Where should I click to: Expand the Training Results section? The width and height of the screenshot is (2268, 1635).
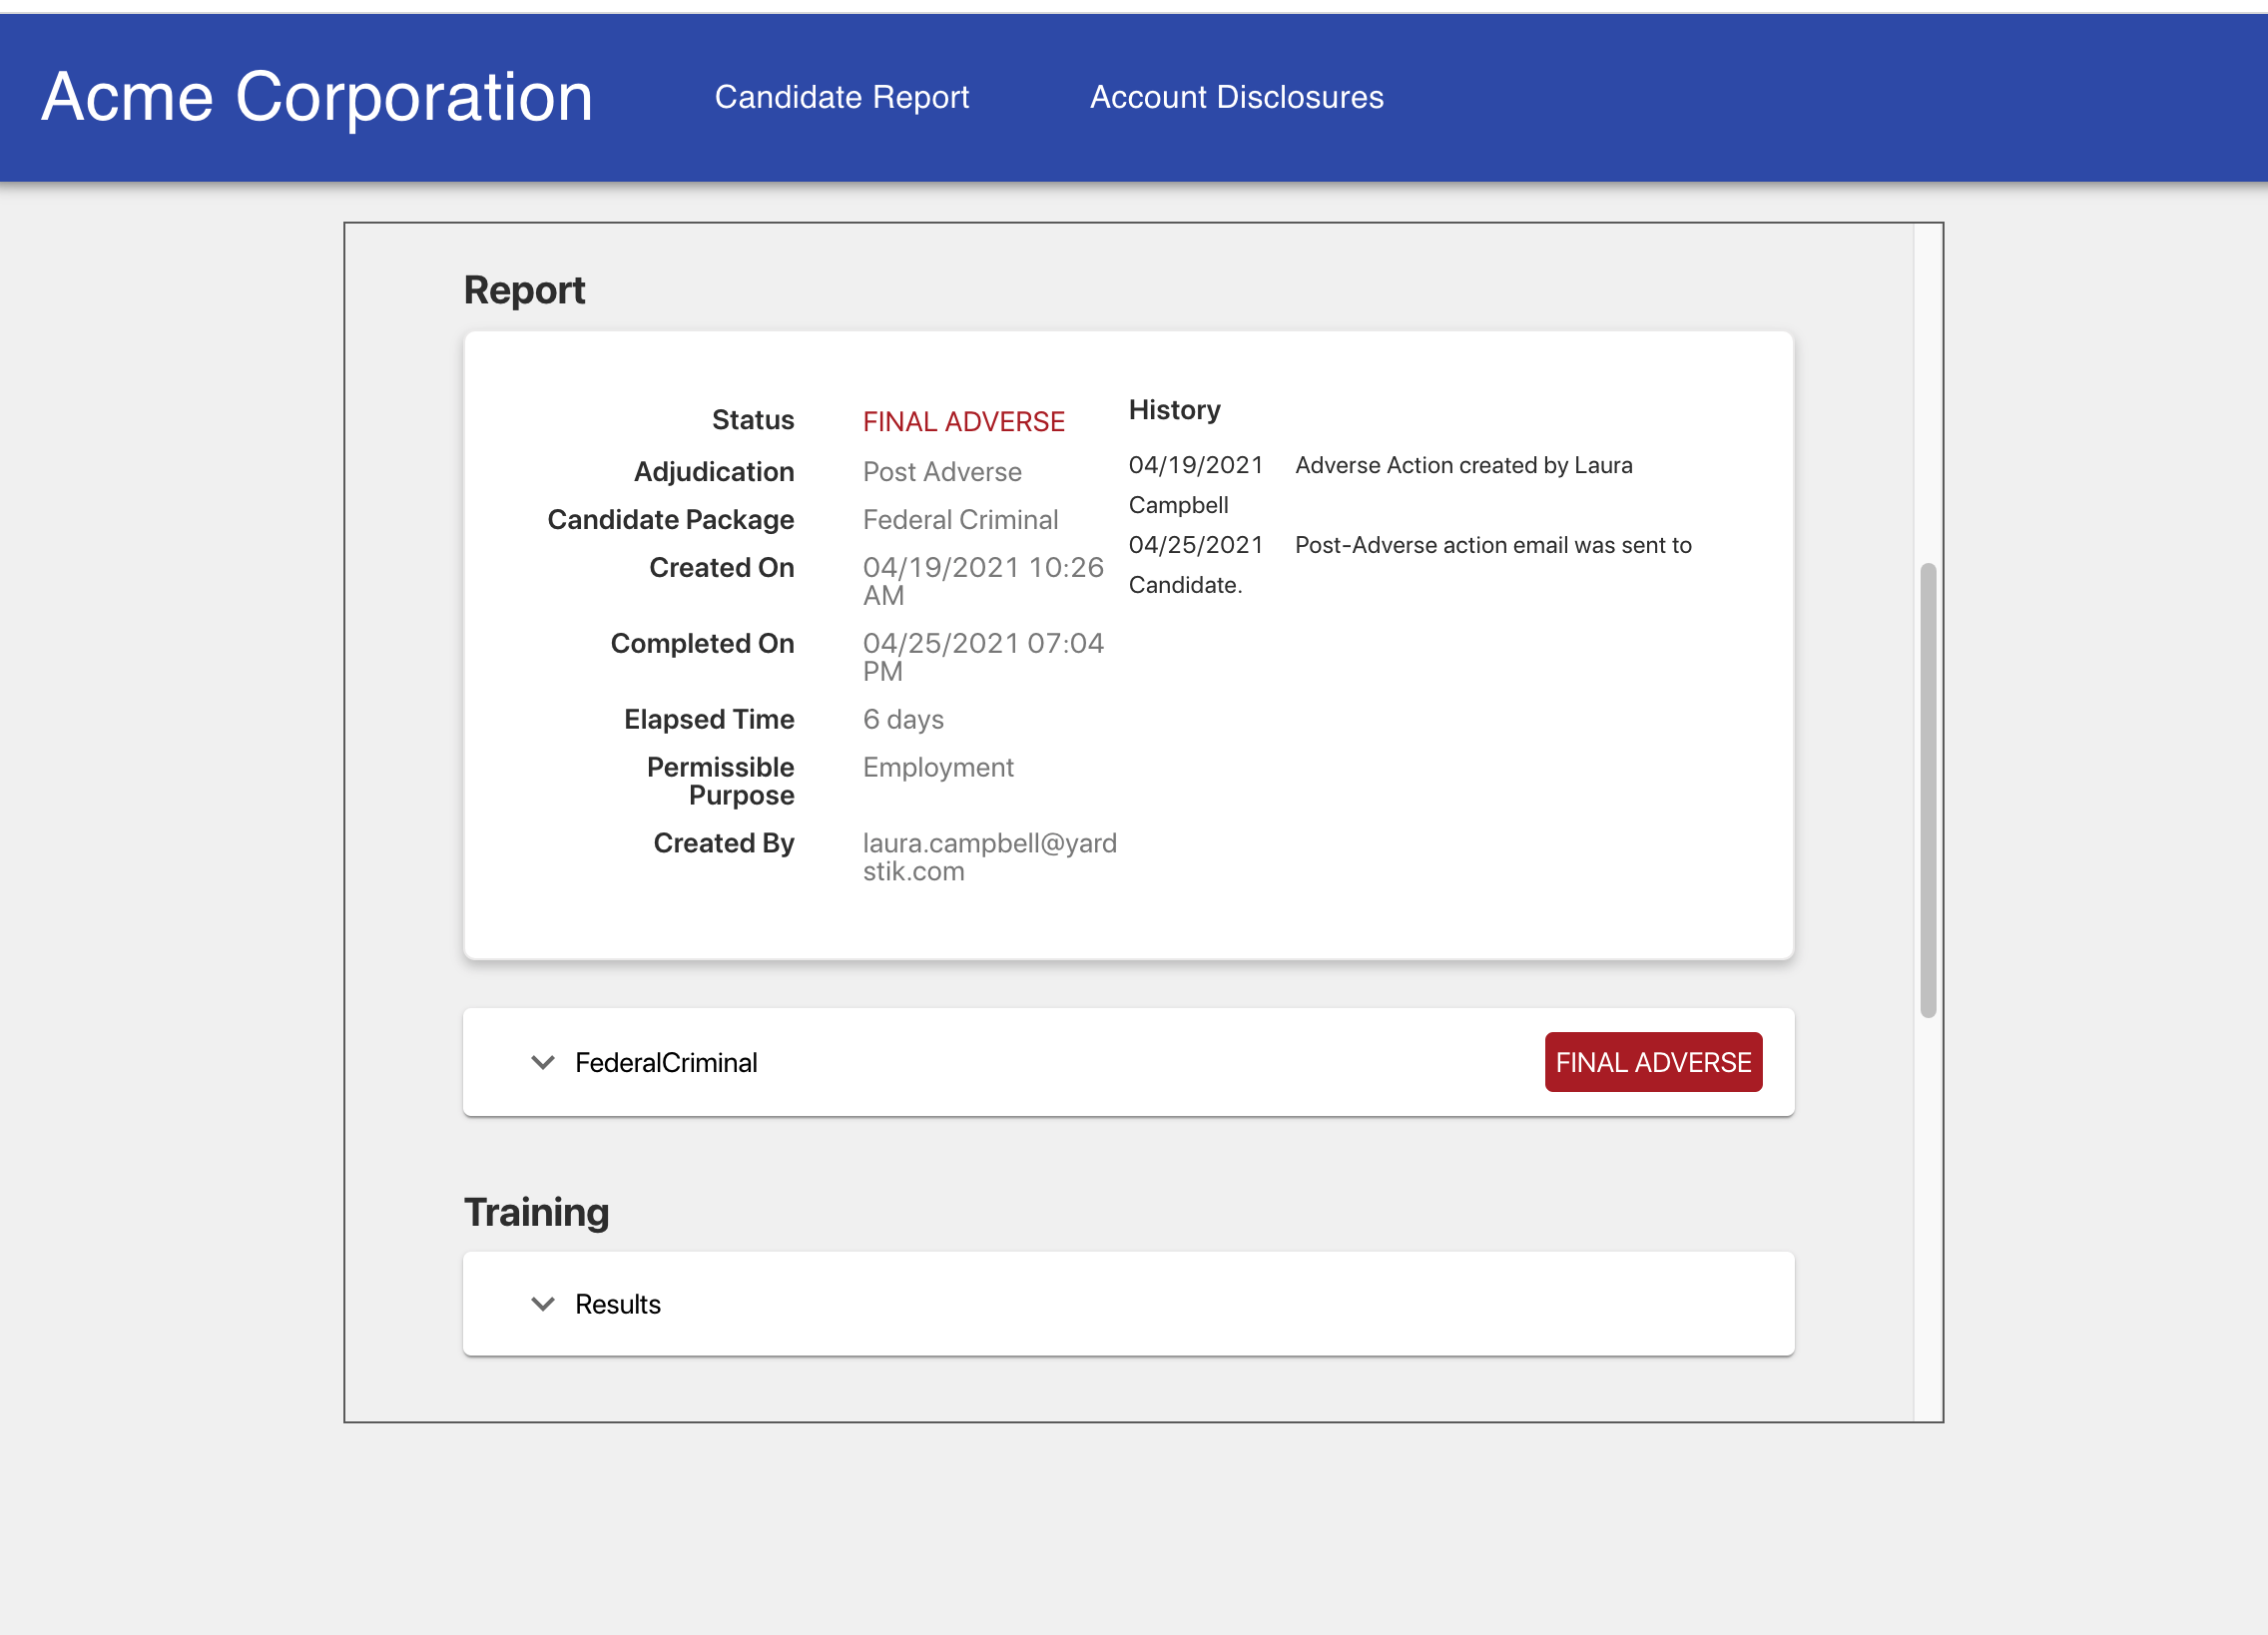point(618,1304)
